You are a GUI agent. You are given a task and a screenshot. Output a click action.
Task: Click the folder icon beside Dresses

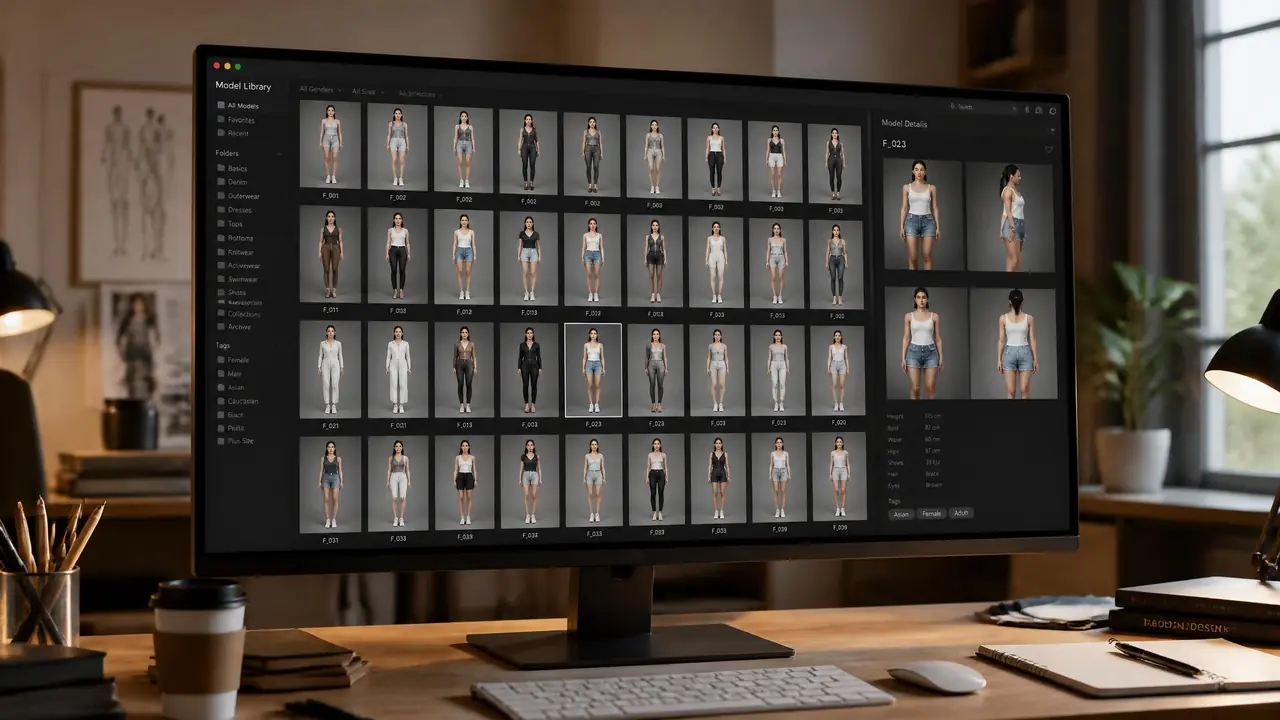pos(221,210)
